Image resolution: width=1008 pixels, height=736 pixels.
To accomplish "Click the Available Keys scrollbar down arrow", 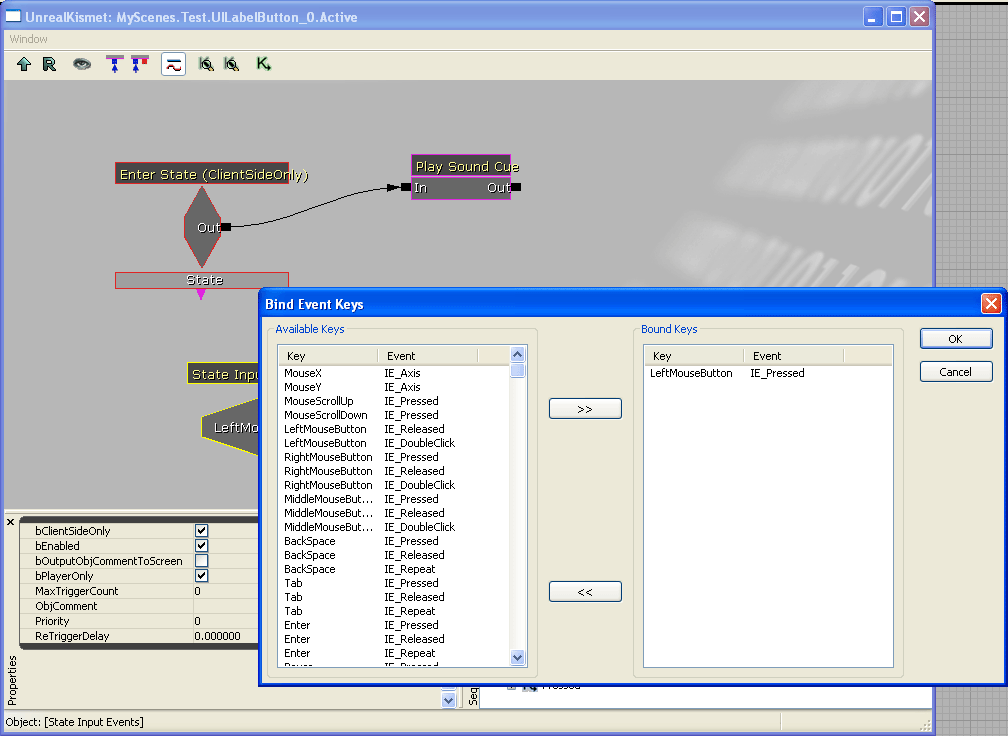I will 517,657.
